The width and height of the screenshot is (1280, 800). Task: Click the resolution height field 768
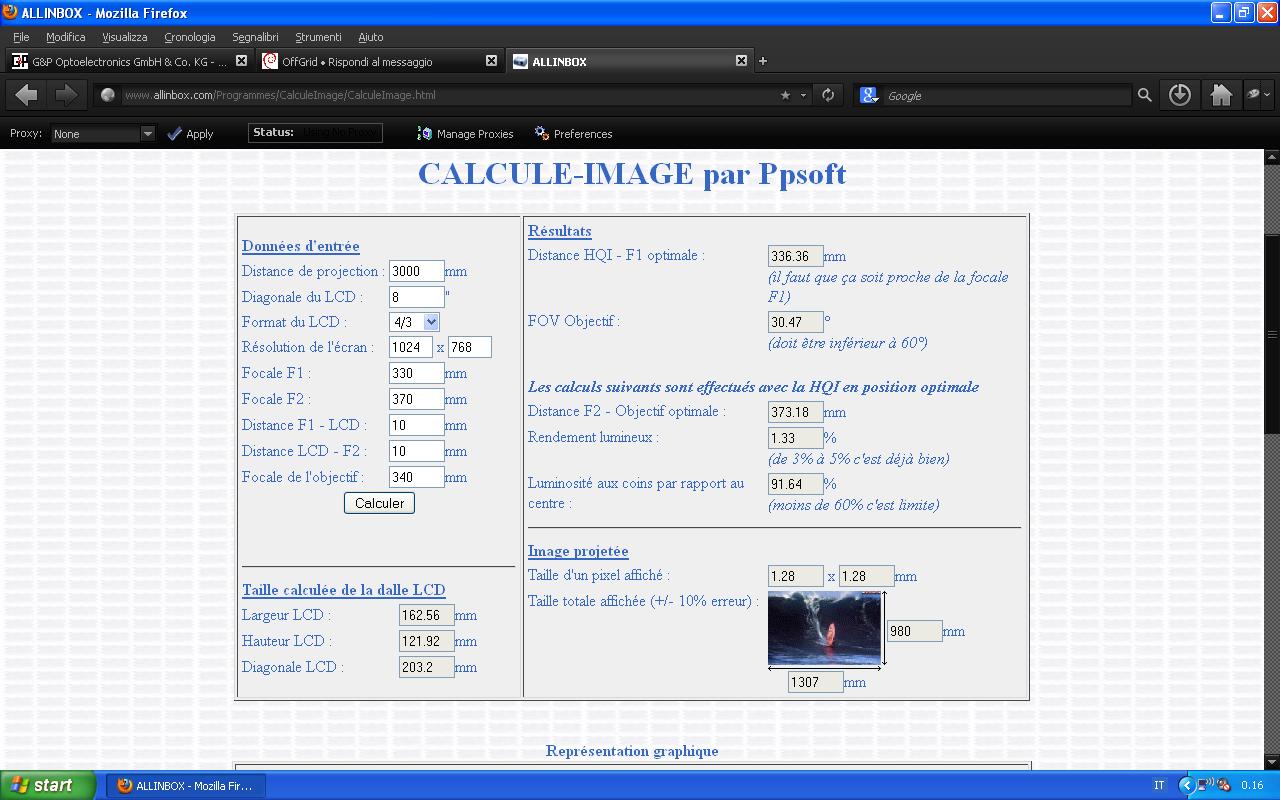(x=470, y=347)
